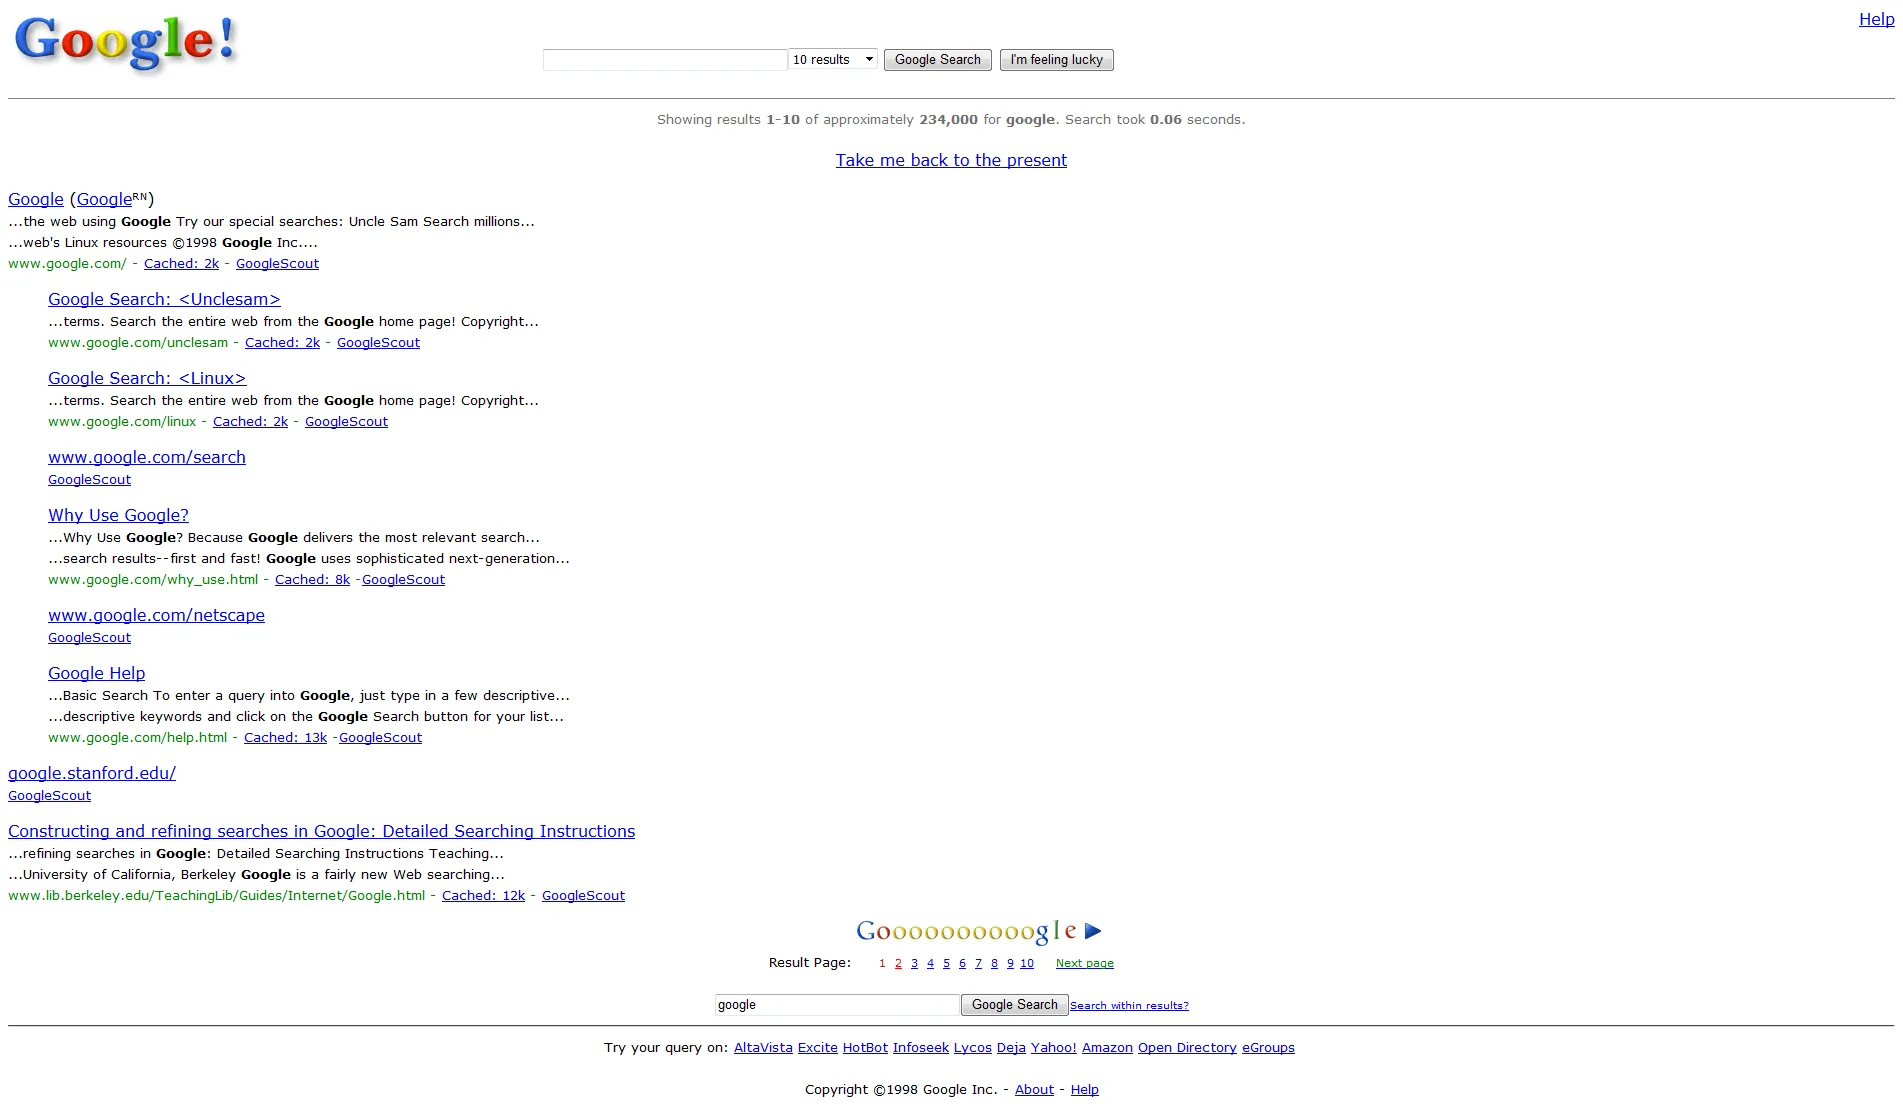Click GoogleScout for the Berkeley result

pyautogui.click(x=583, y=896)
